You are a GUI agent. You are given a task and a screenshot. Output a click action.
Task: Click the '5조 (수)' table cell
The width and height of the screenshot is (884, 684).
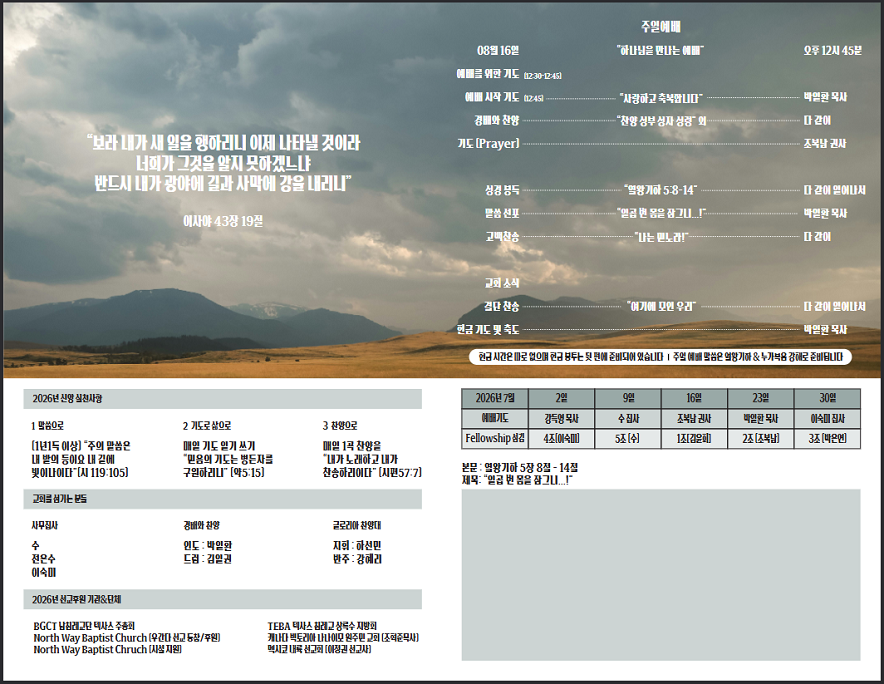[x=628, y=438]
